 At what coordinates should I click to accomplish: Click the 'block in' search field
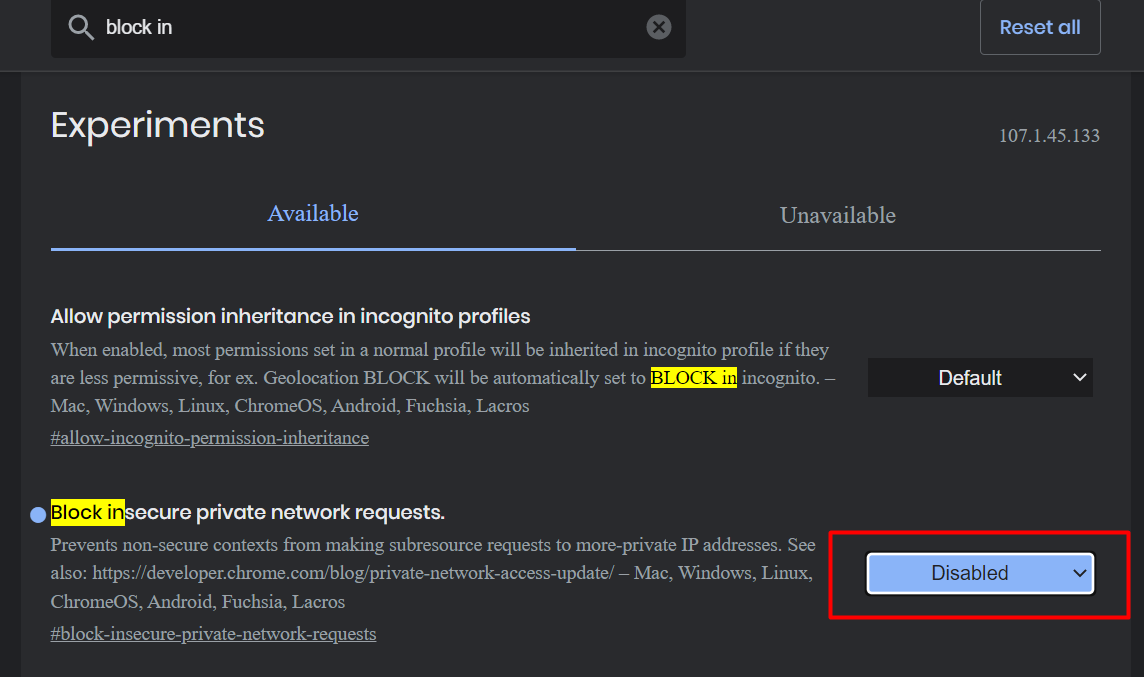pyautogui.click(x=368, y=28)
